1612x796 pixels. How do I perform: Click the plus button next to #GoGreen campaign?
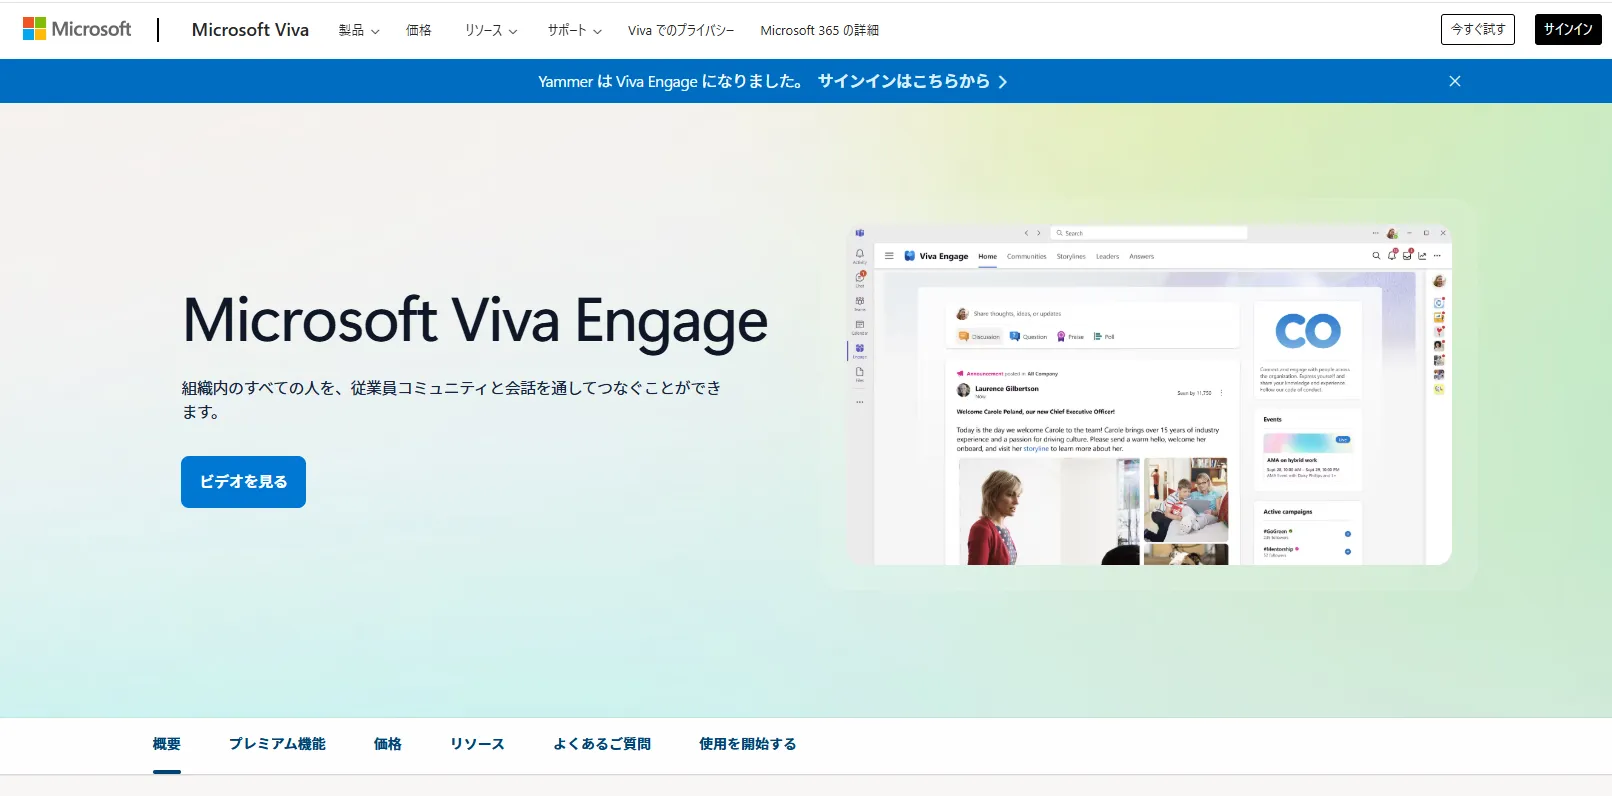(1348, 534)
